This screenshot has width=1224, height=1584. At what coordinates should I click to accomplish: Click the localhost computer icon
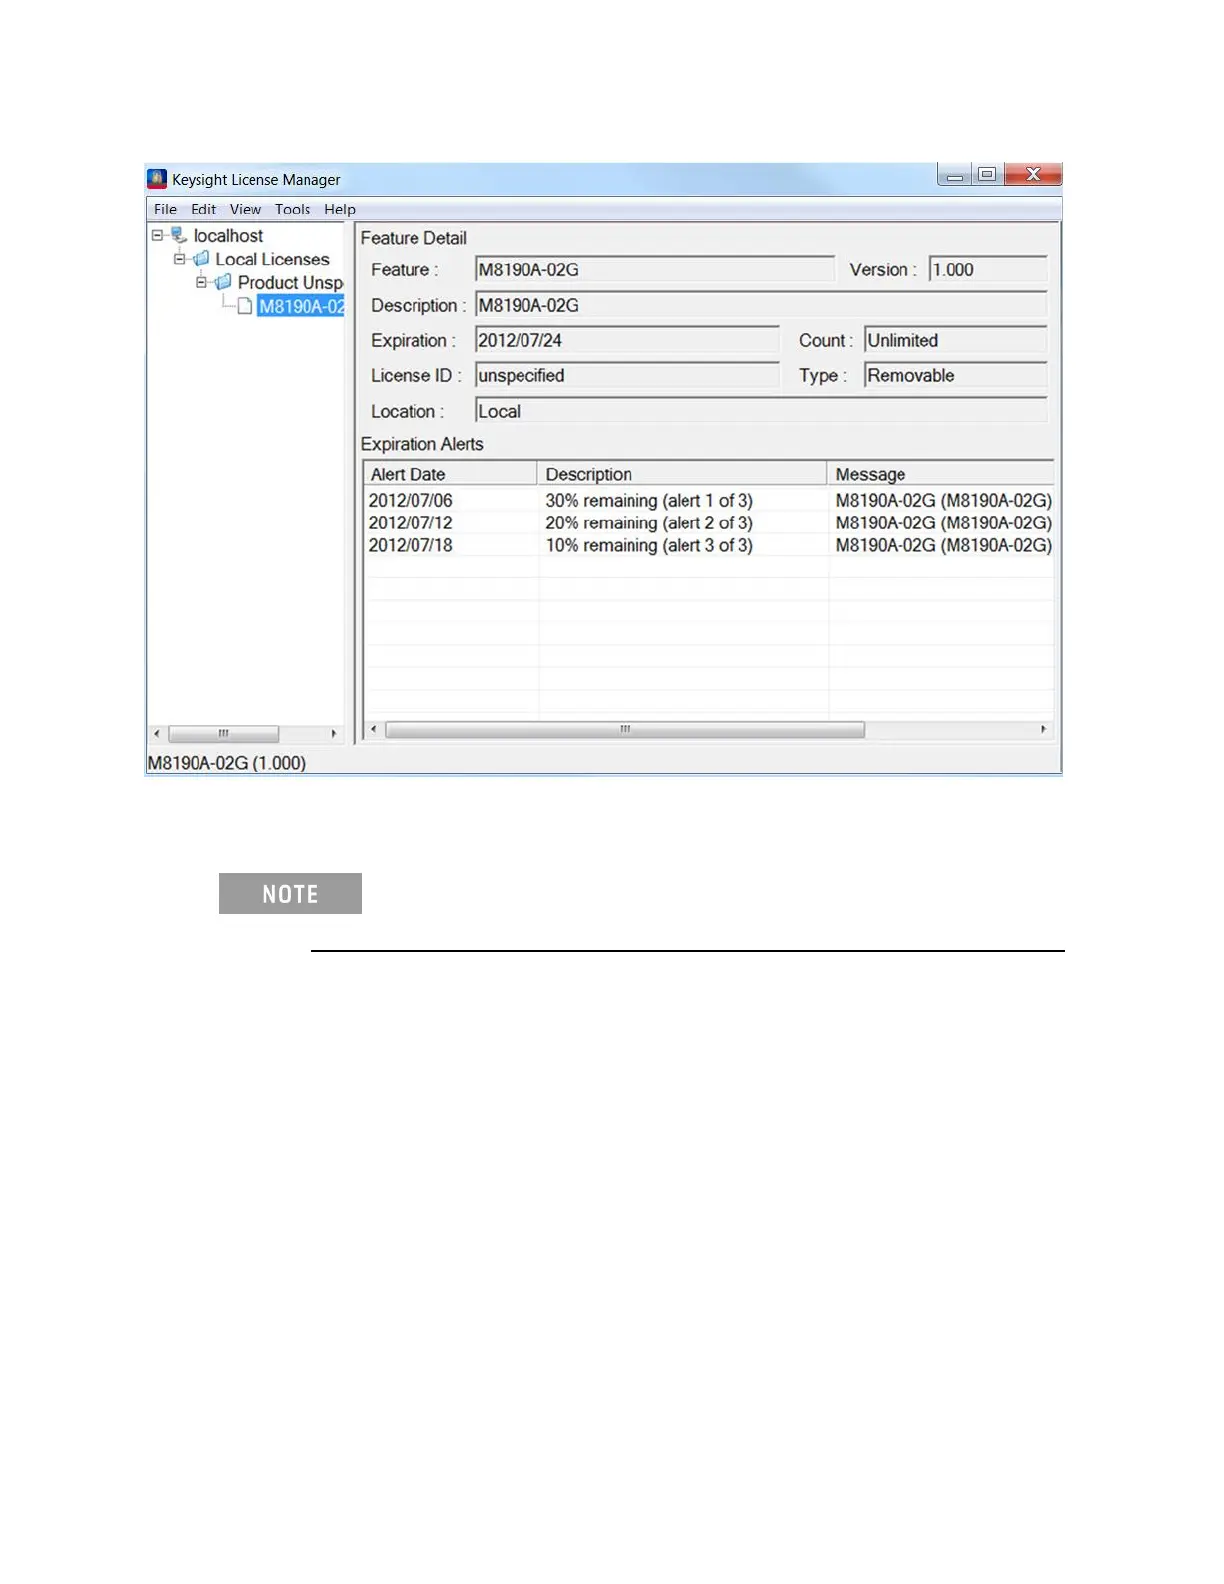(x=179, y=235)
